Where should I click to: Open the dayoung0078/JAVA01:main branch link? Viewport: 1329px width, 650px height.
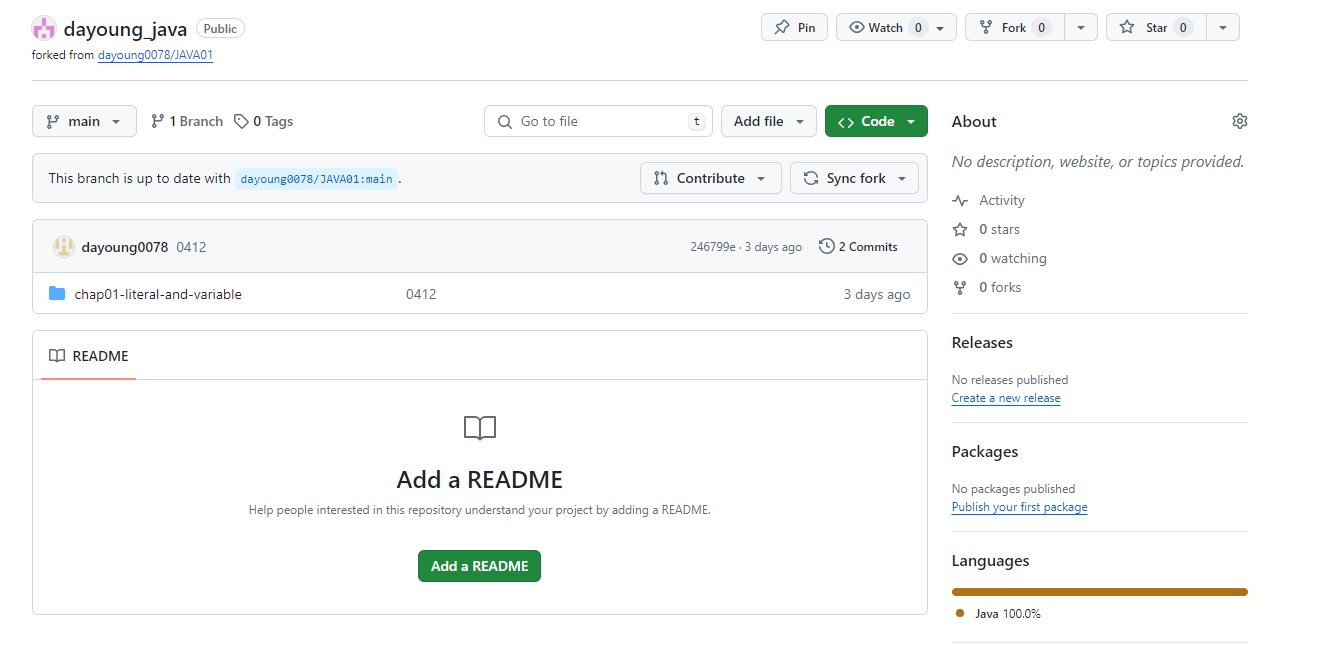pyautogui.click(x=316, y=179)
